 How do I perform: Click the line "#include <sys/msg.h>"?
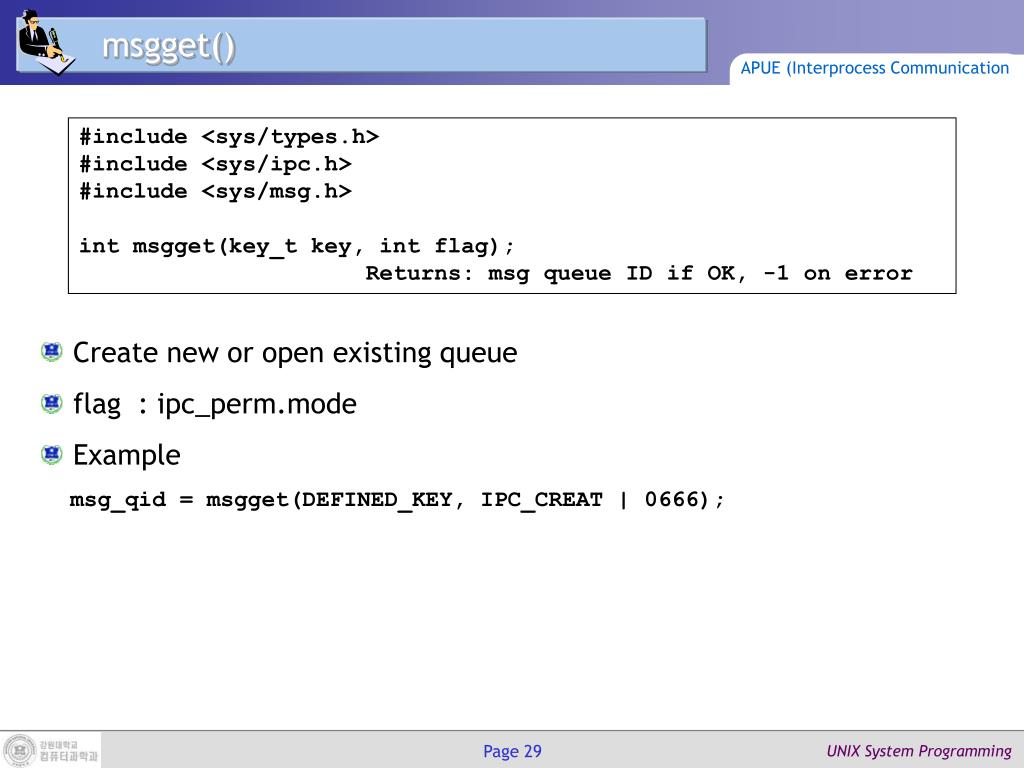[x=216, y=191]
